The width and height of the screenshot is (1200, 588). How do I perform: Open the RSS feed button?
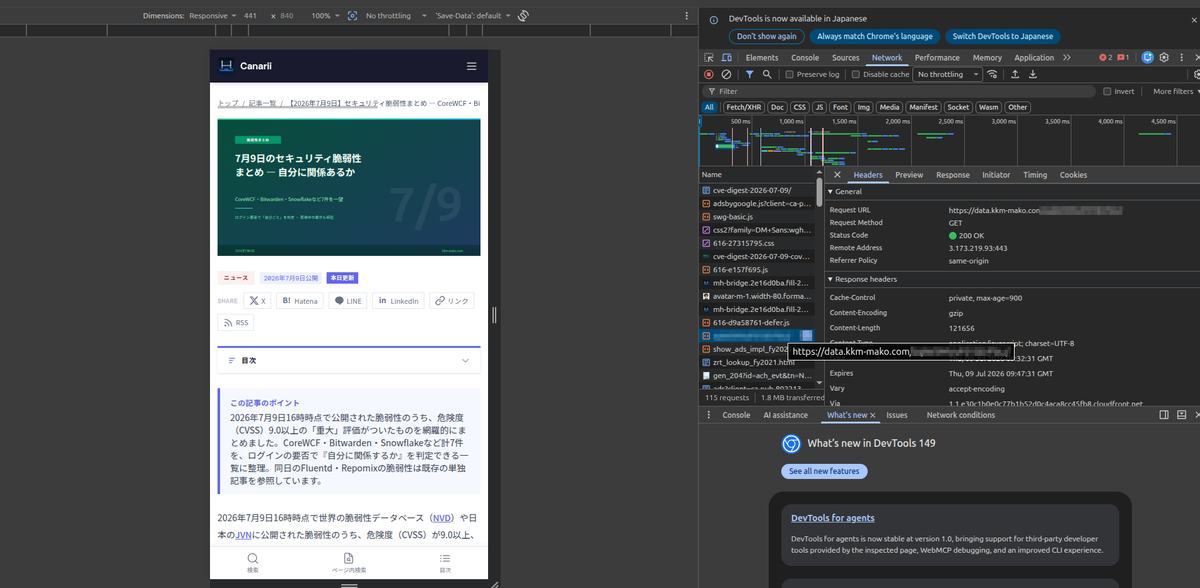point(236,323)
